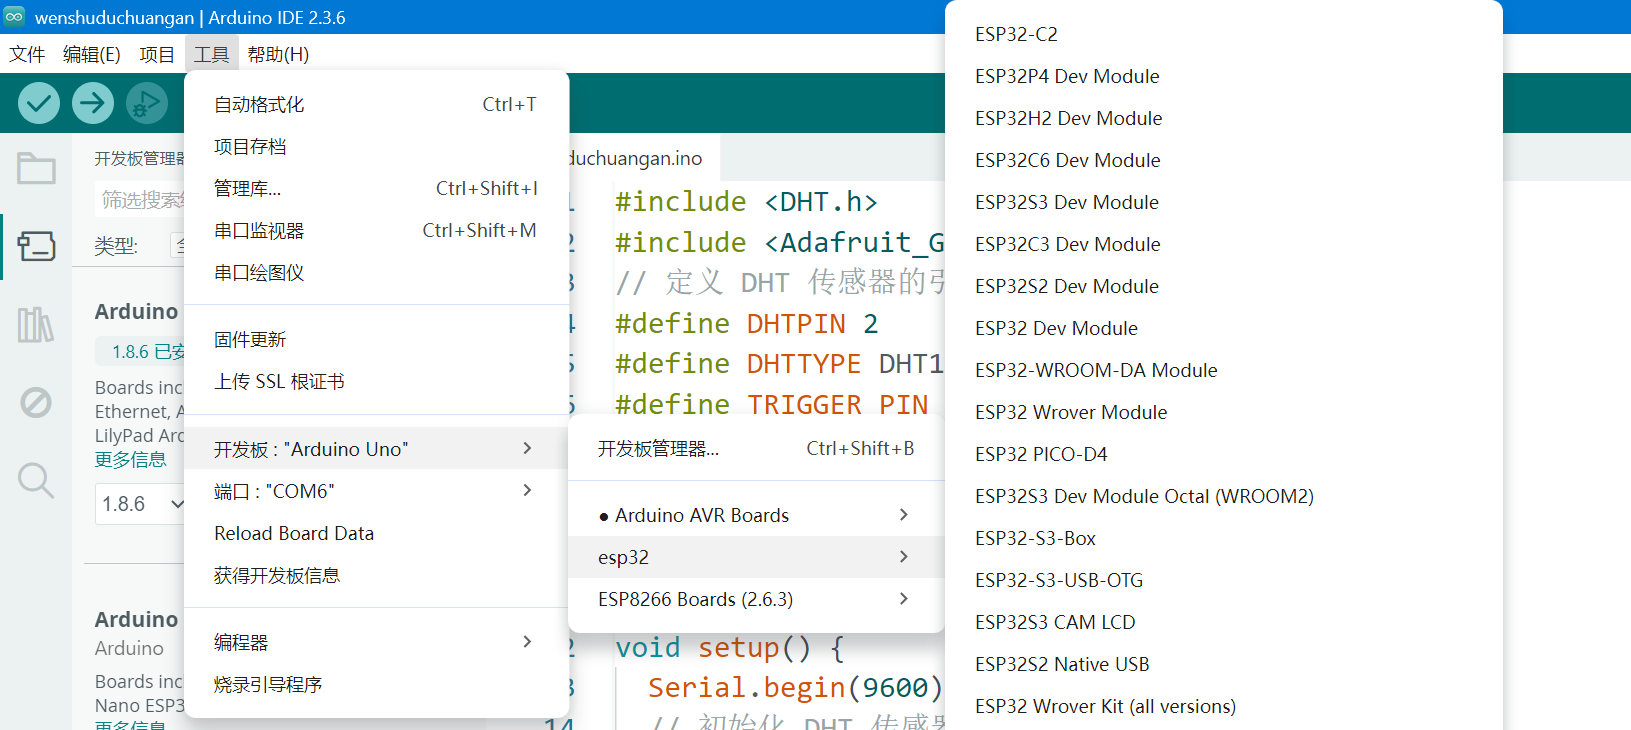Click the 筛选搜索 filter input field
Screen dimensions: 1631x730
click(140, 200)
